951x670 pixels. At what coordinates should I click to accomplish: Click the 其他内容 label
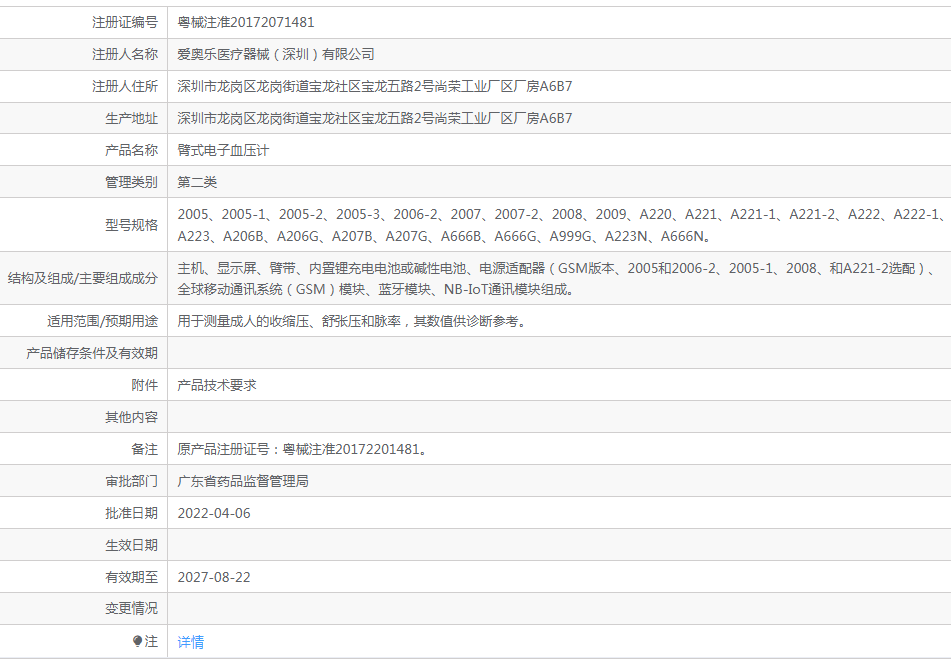(x=132, y=417)
